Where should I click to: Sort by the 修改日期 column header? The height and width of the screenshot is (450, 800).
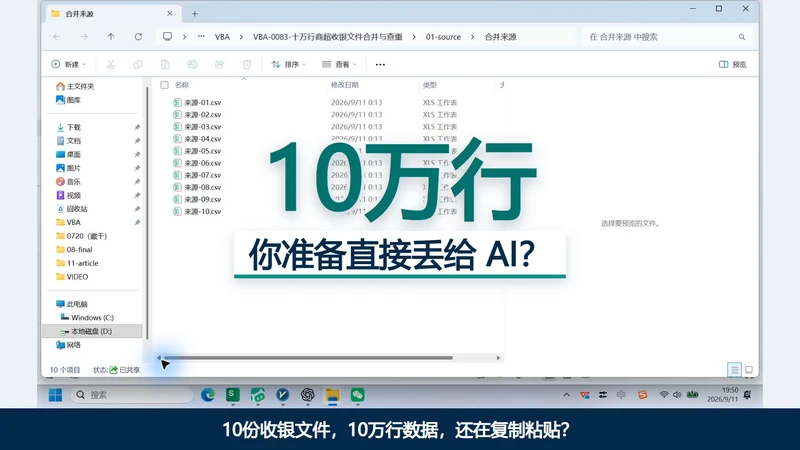[345, 85]
